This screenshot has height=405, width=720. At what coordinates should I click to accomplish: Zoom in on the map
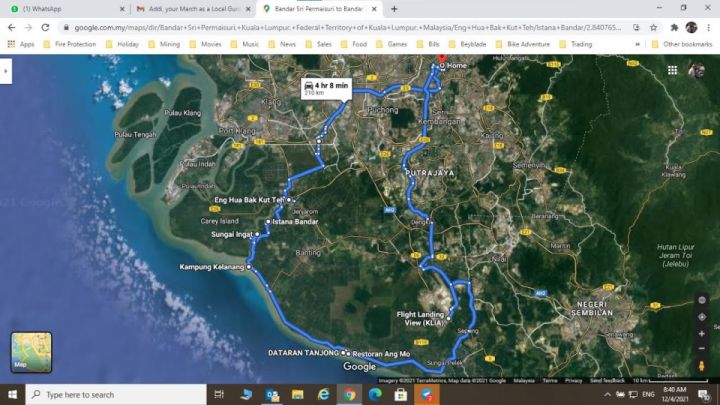pos(702,334)
